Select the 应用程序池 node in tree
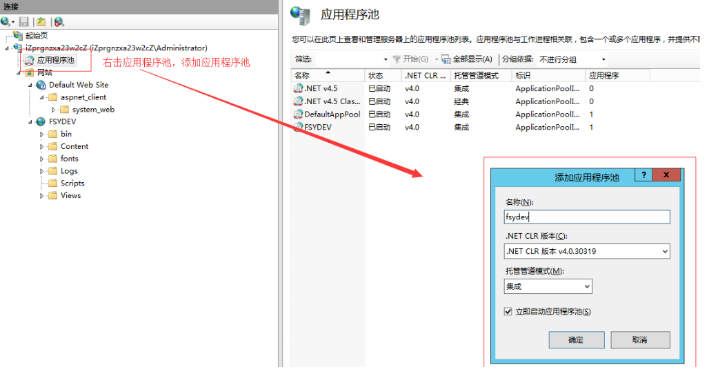Viewport: 708px width, 383px height. 56,60
